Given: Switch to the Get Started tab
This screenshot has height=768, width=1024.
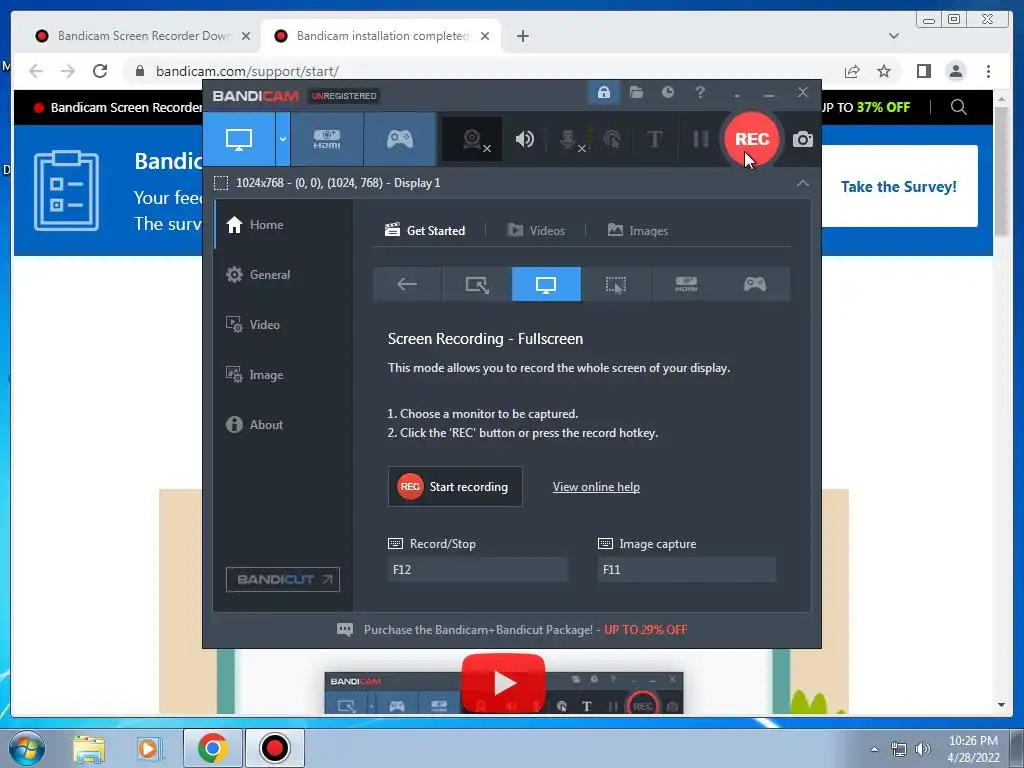Looking at the screenshot, I should (x=425, y=231).
